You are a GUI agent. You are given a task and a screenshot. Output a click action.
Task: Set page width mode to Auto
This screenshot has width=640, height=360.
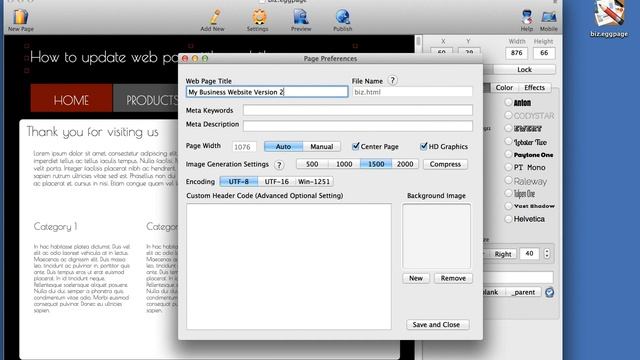click(283, 147)
